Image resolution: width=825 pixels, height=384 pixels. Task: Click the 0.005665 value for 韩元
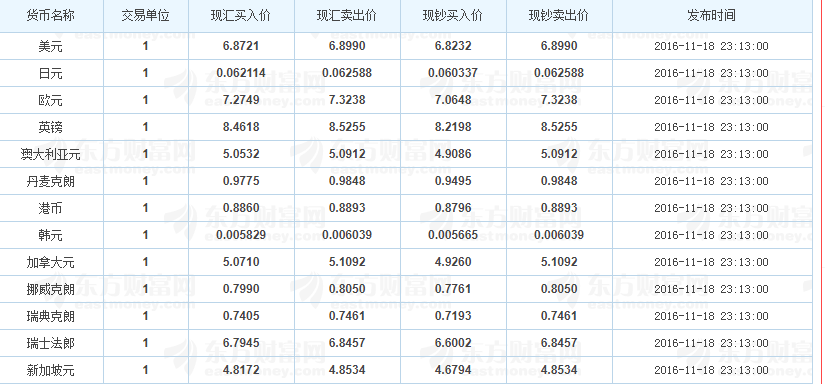453,235
